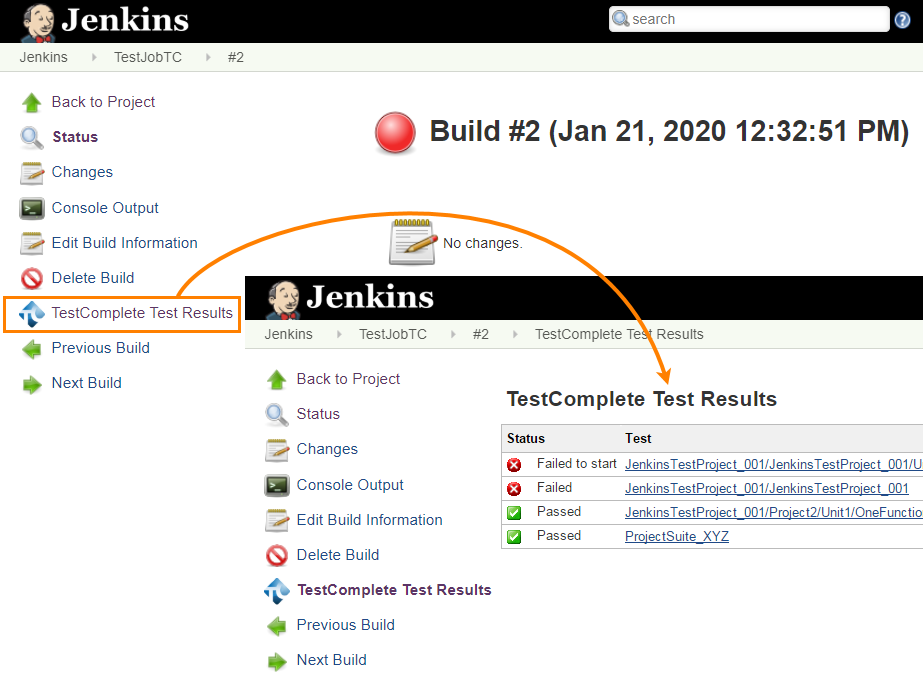Open the help question mark icon
Viewport: 923px width, 678px height.
tap(902, 20)
